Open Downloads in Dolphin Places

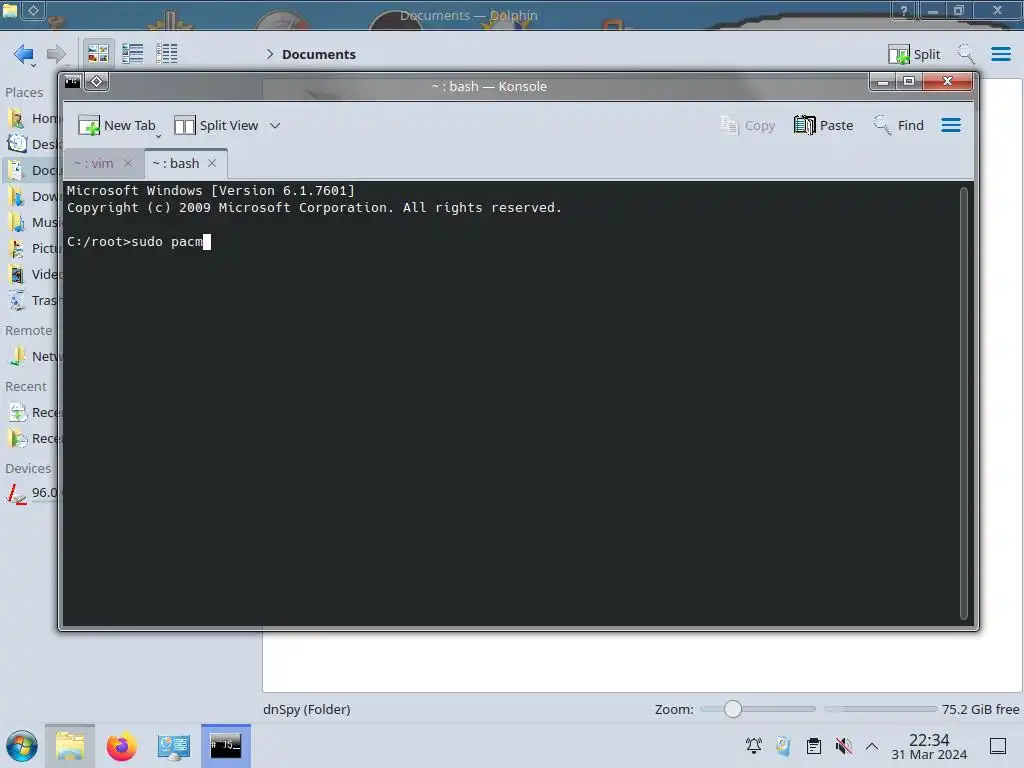click(31, 197)
